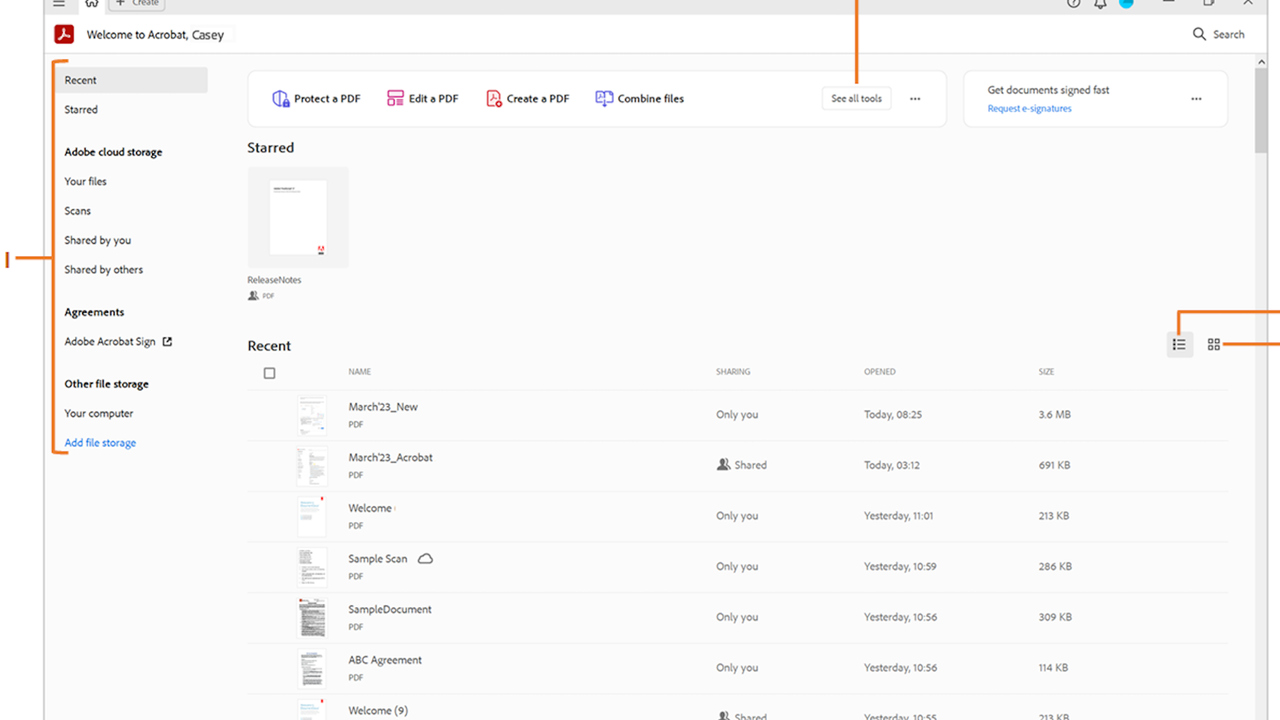
Task: Tick the select-all checkbox in Recent header
Action: [269, 373]
